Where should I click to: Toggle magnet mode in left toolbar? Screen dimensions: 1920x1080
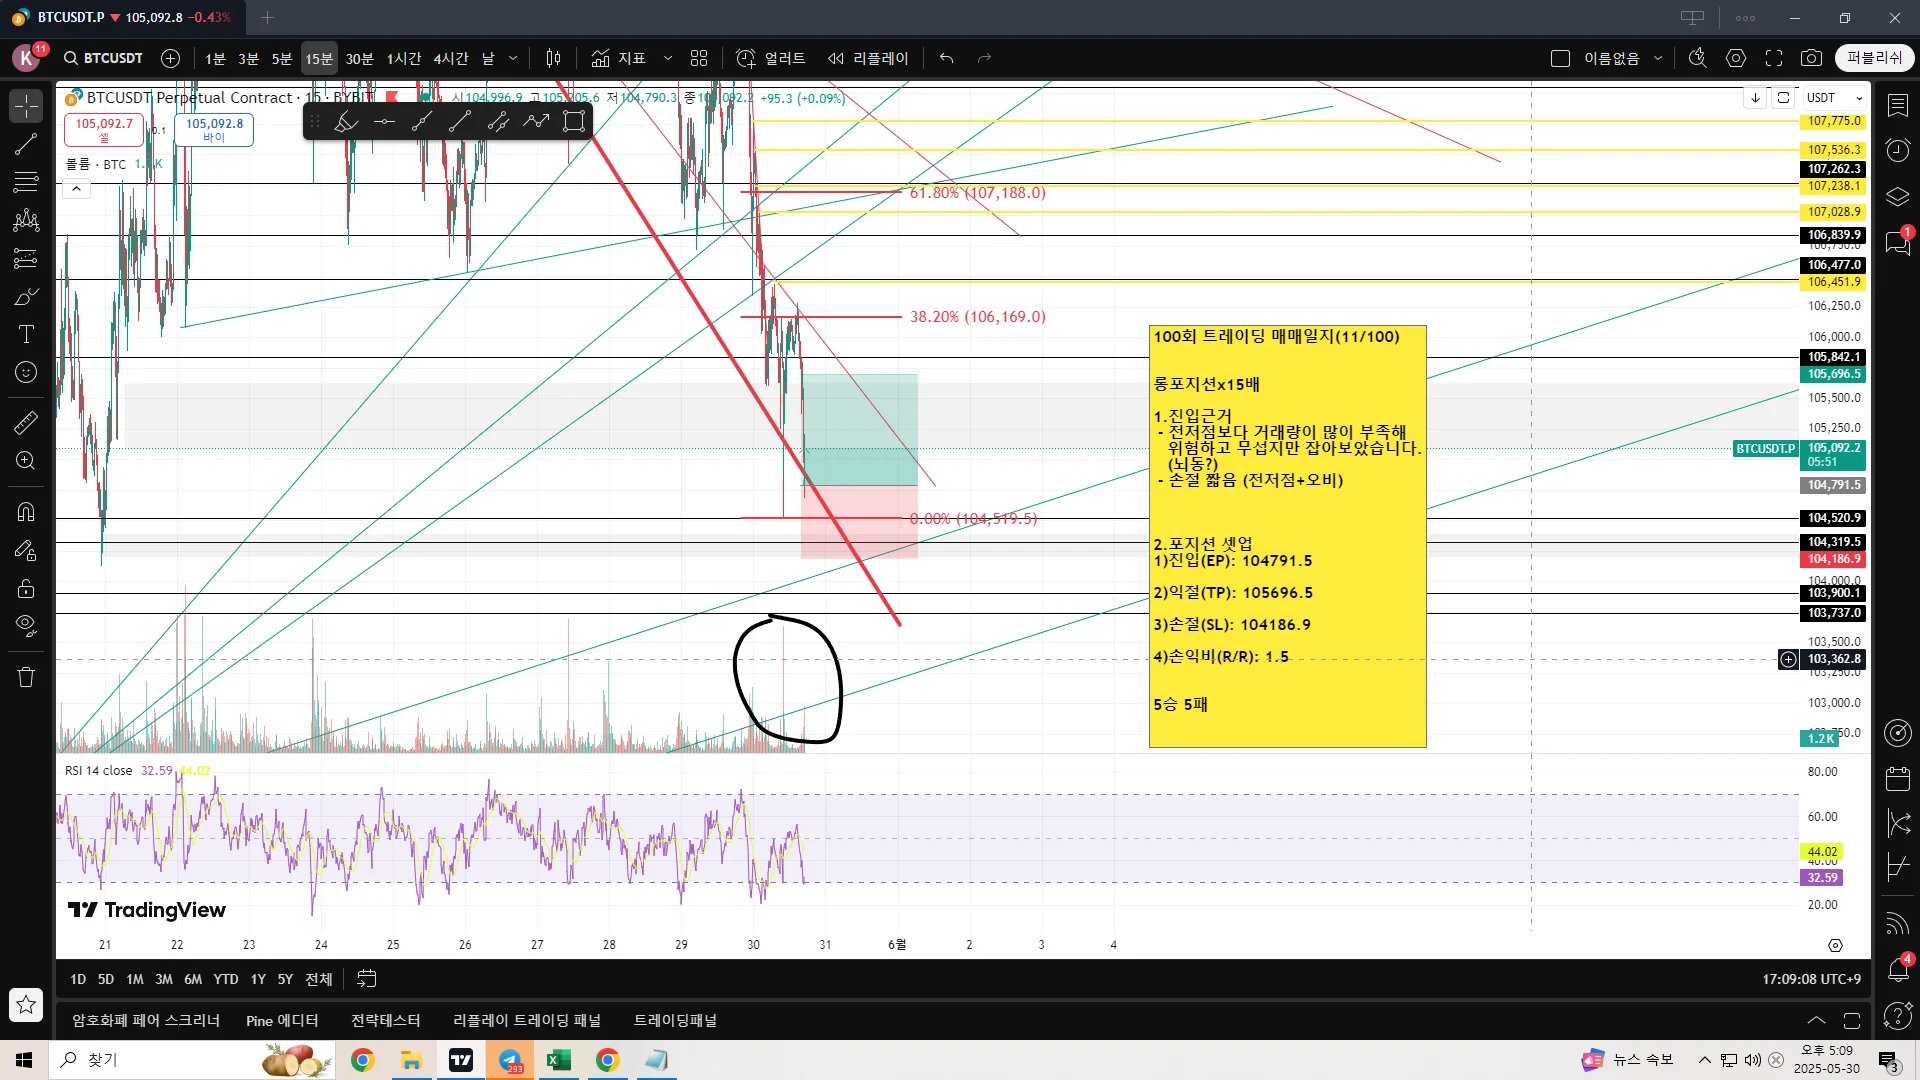[x=26, y=512]
